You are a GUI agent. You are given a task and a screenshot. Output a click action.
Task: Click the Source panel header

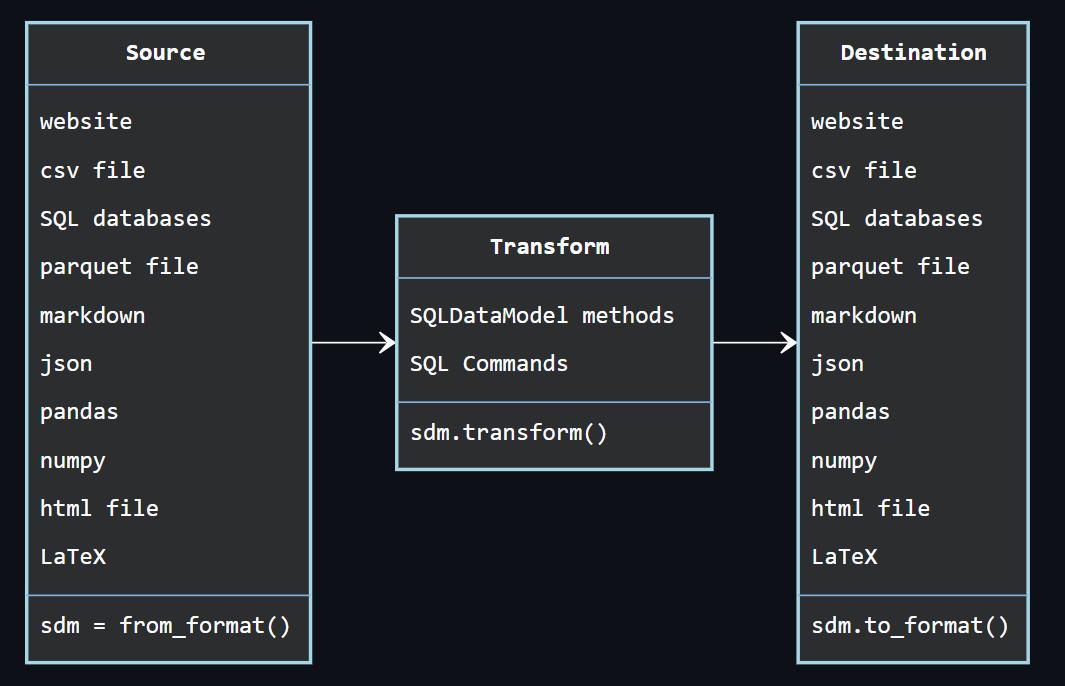[x=166, y=52]
